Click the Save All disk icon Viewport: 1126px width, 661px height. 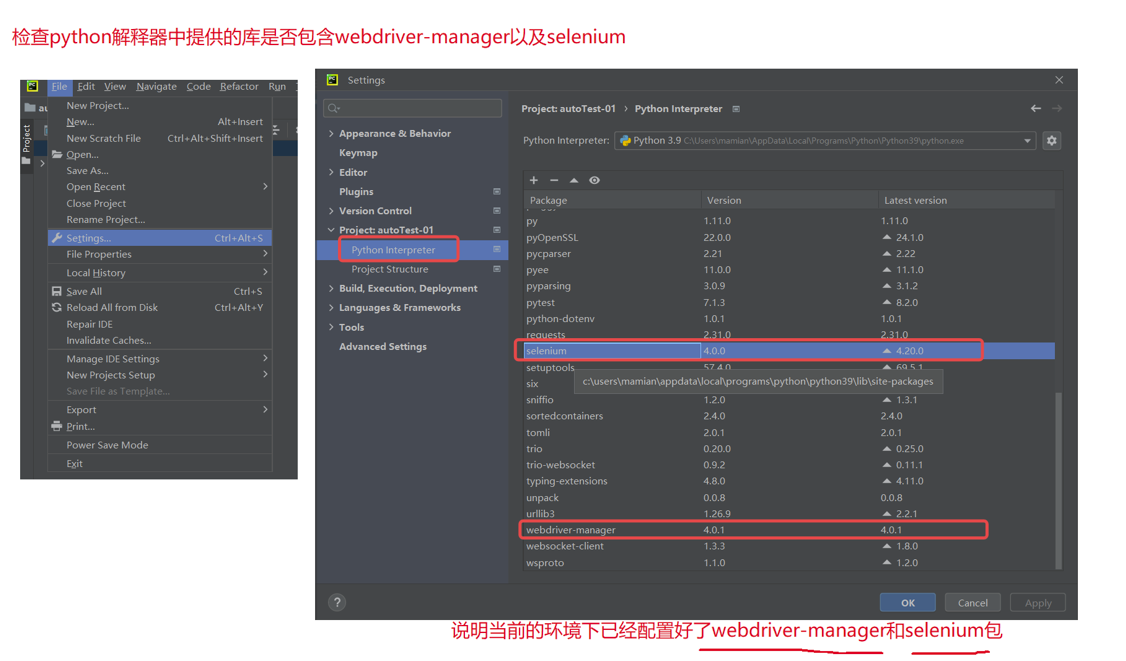click(x=57, y=291)
